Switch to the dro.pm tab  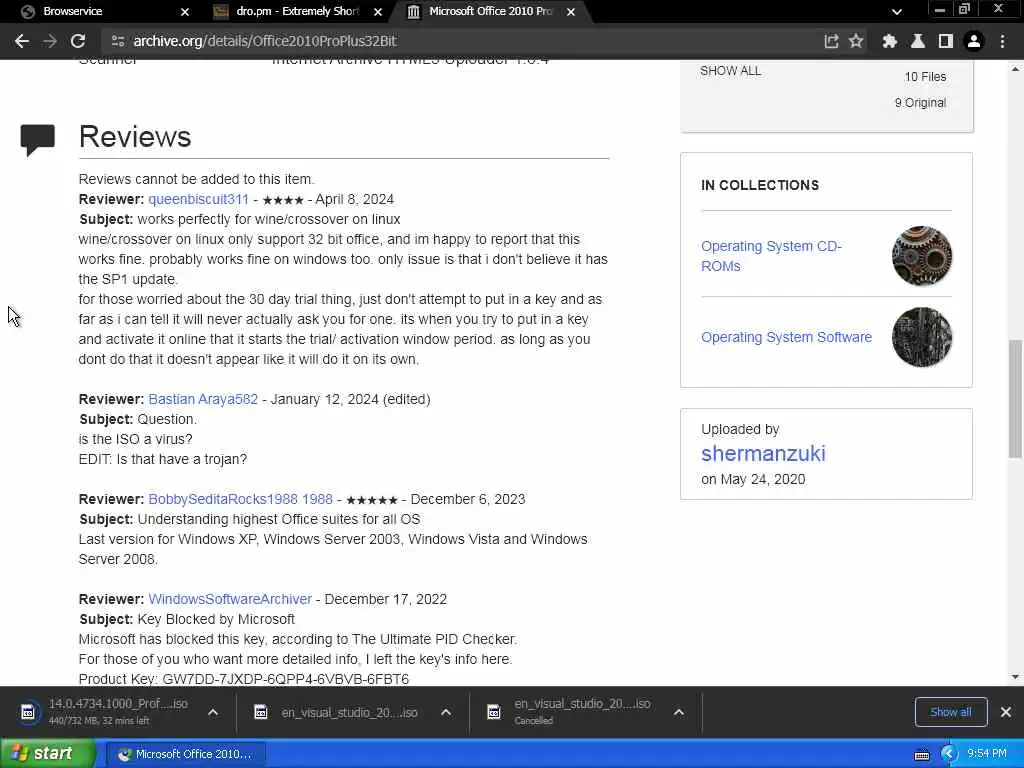(x=298, y=12)
